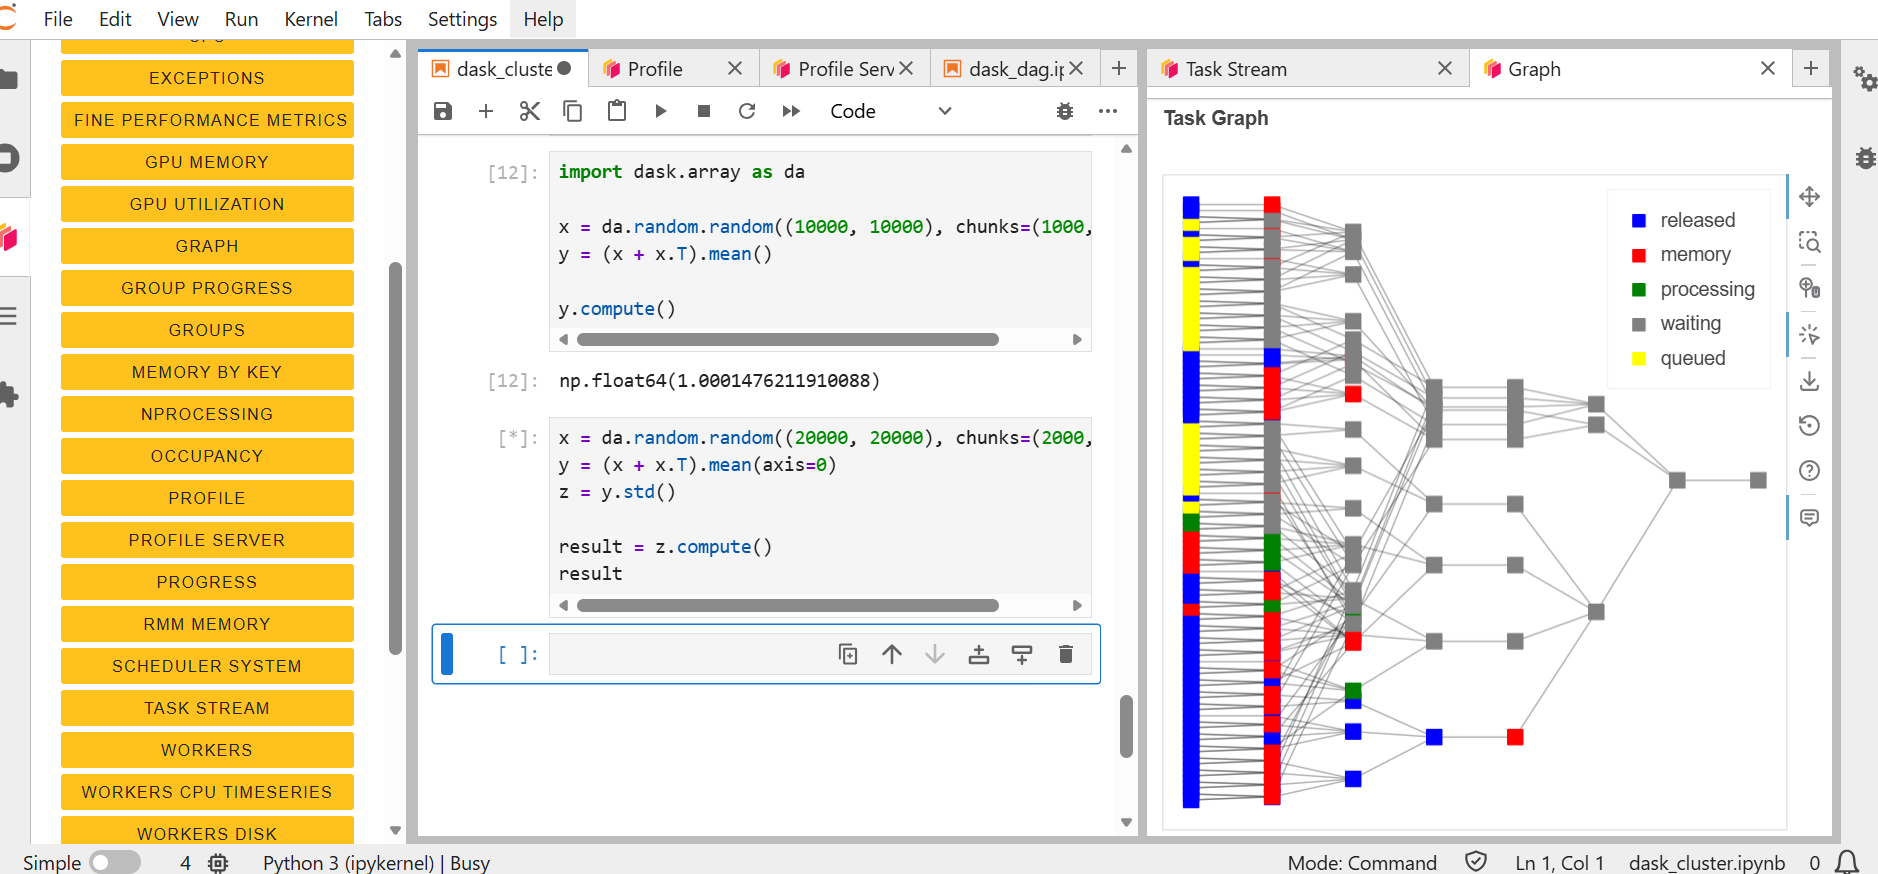Open the File menu
This screenshot has height=874, width=1878.
pos(58,19)
